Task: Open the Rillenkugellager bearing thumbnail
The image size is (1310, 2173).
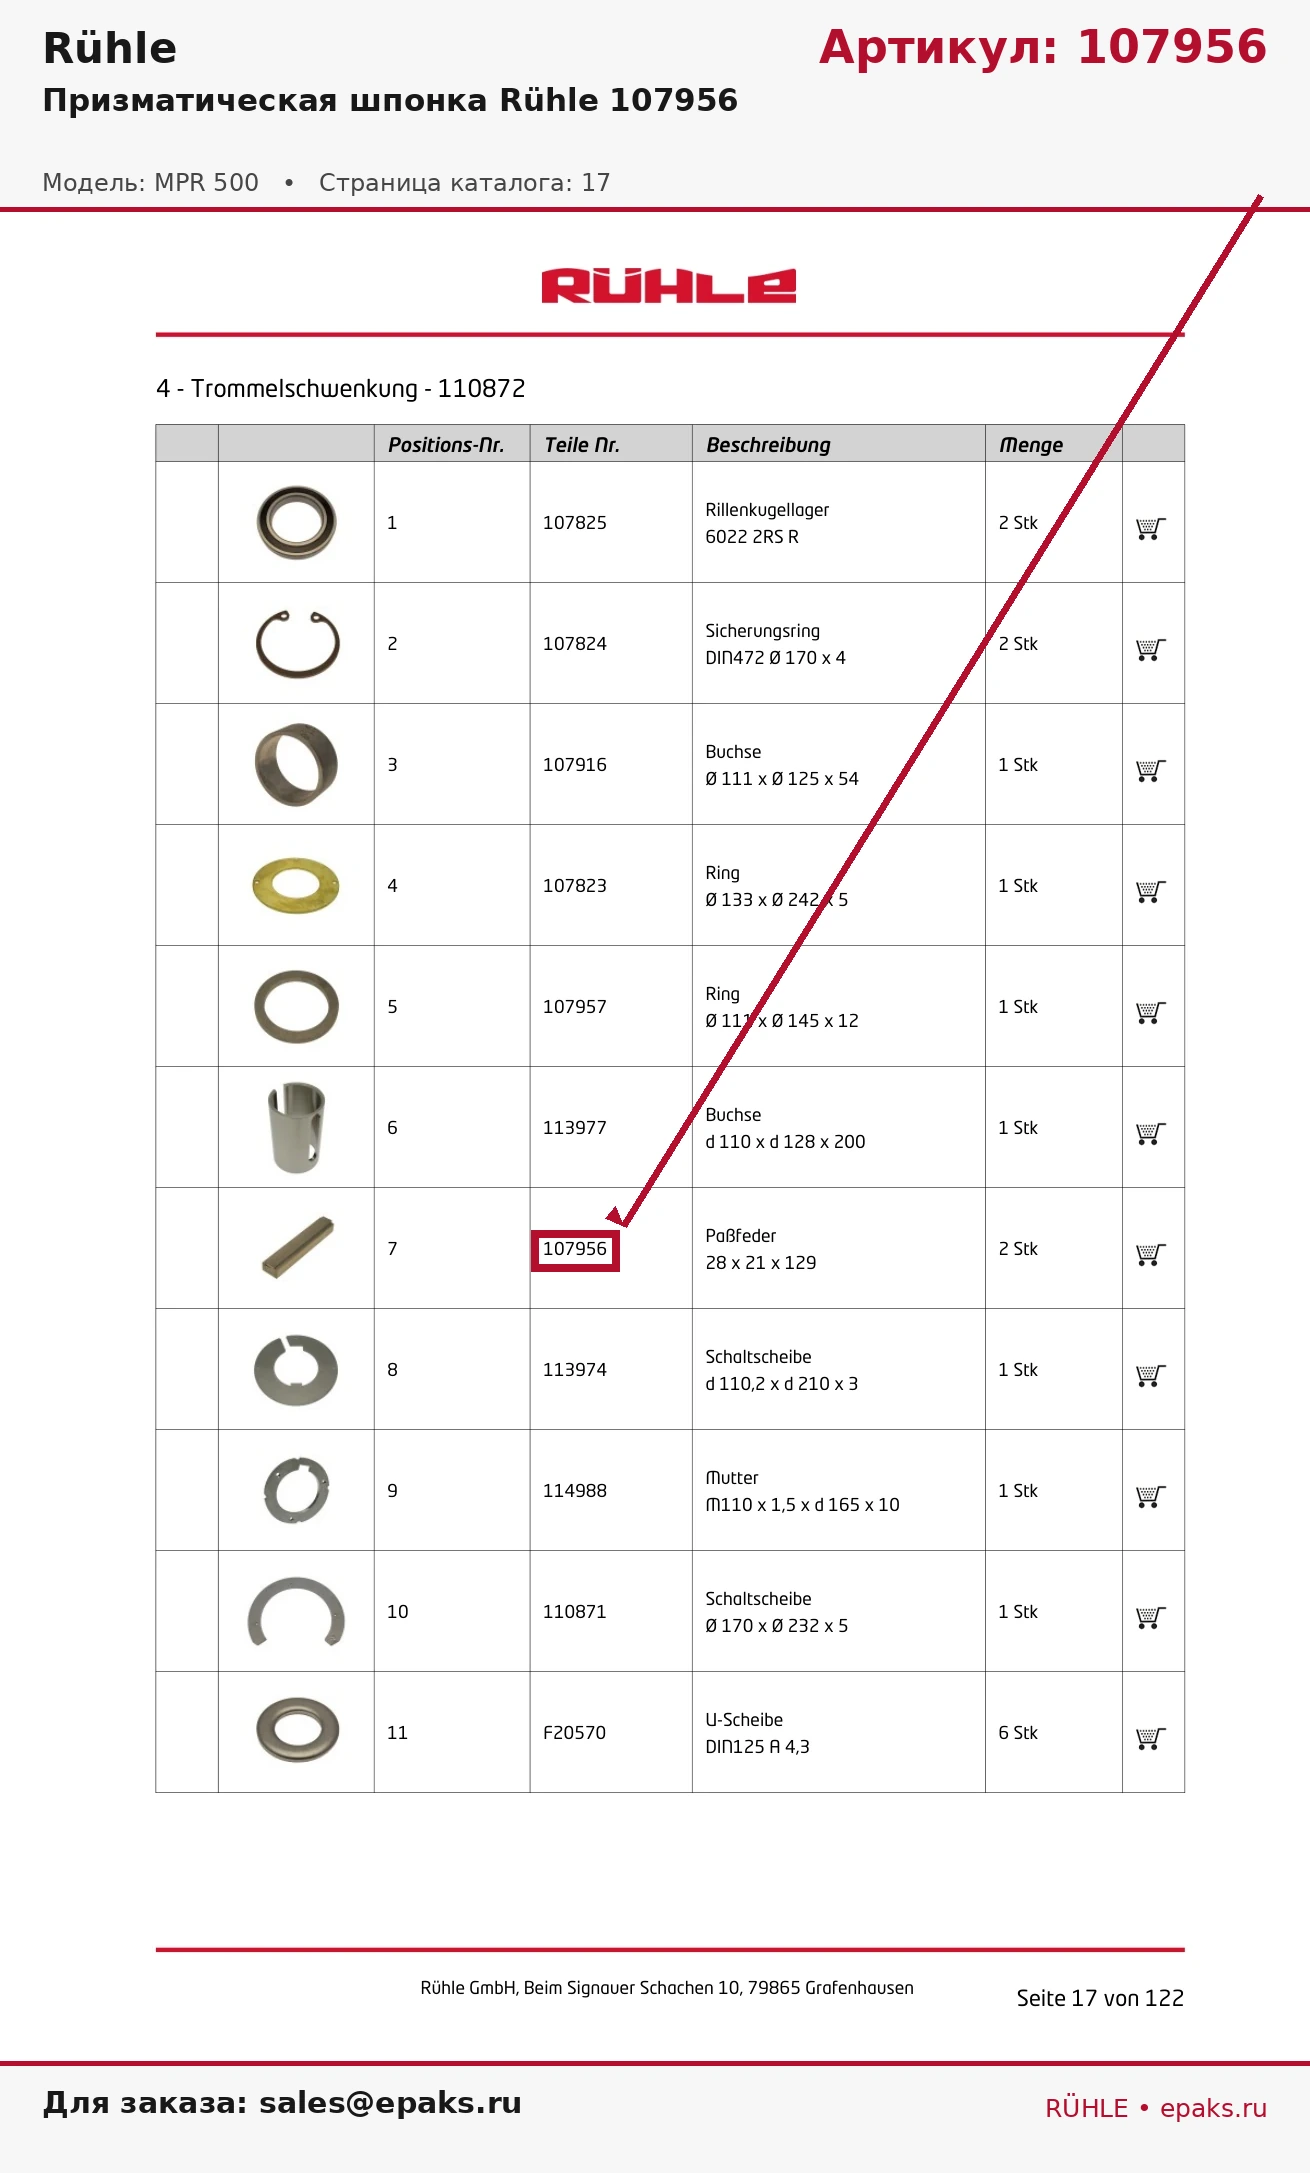Action: point(296,522)
